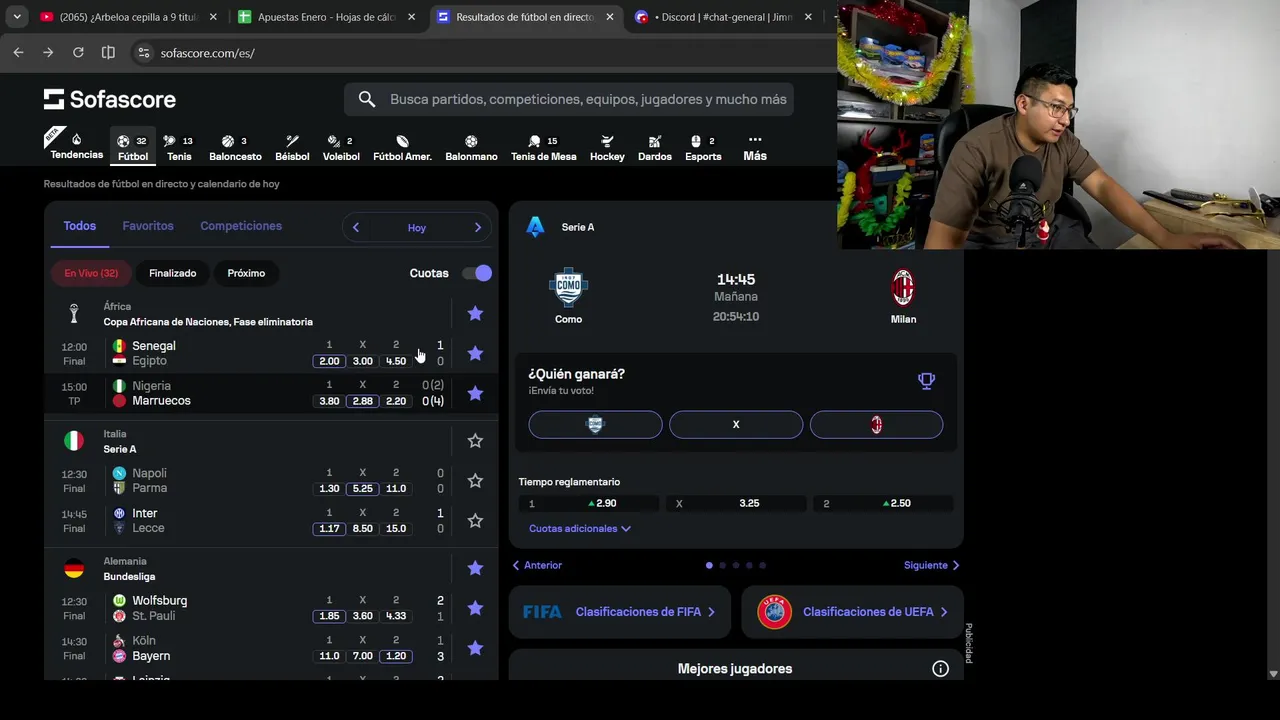Image resolution: width=1280 pixels, height=720 pixels.
Task: Select the Todos tab
Action: [80, 226]
